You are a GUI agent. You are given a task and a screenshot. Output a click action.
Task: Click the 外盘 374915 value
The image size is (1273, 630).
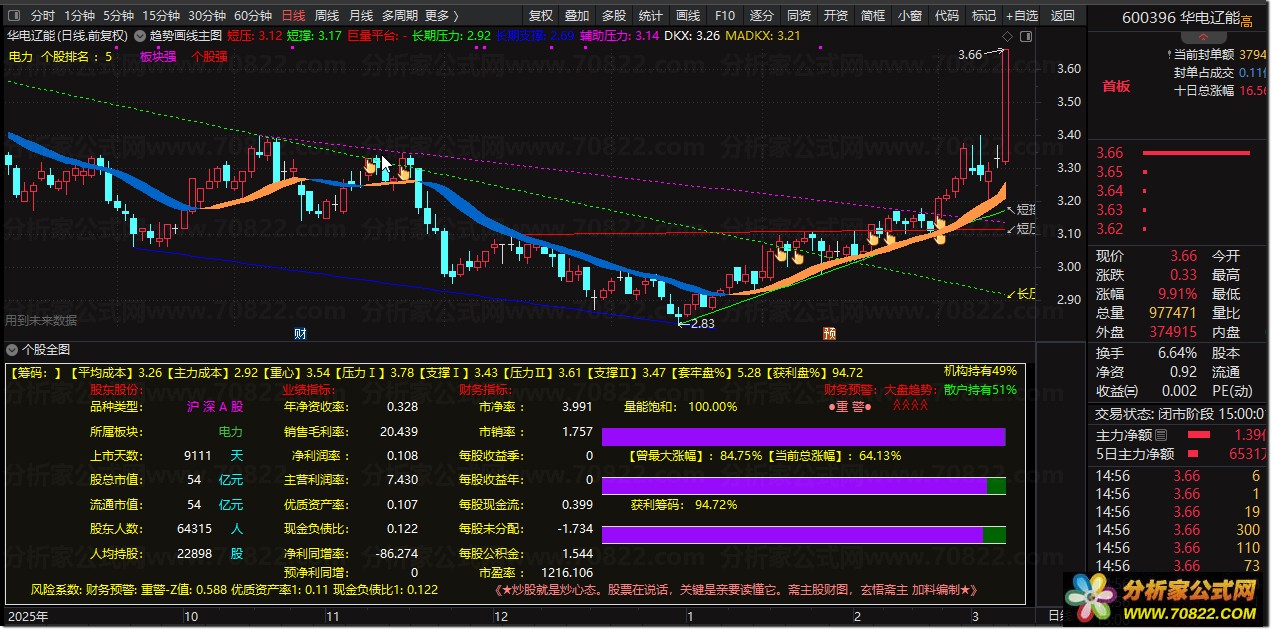[1172, 332]
